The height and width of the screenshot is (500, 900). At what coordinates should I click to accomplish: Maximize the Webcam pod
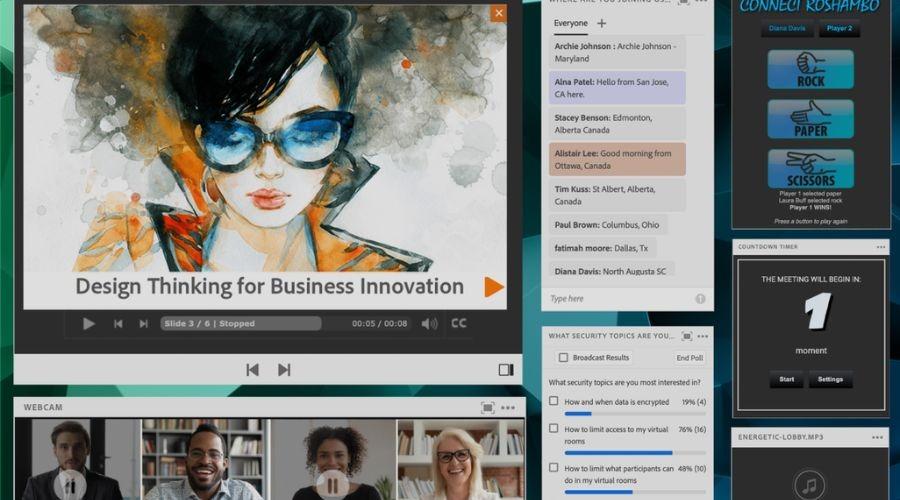(x=487, y=408)
